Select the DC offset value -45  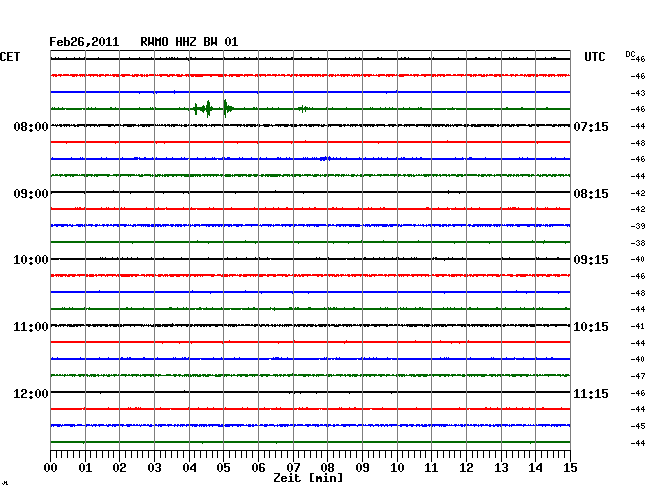[x=638, y=426]
